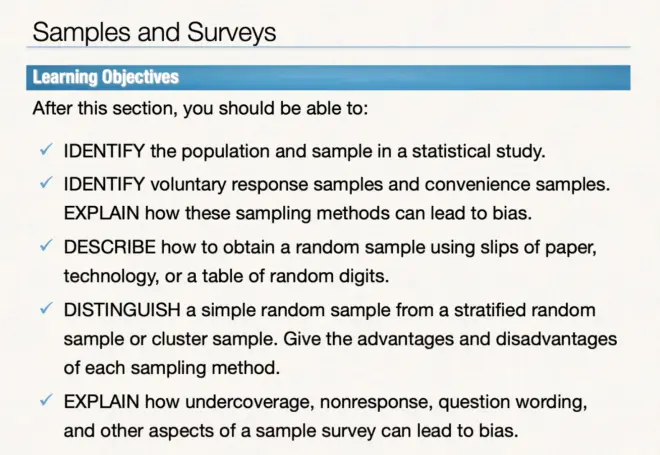Click the checkmark beside DESCRIBE random sample
The width and height of the screenshot is (660, 455).
[46, 245]
